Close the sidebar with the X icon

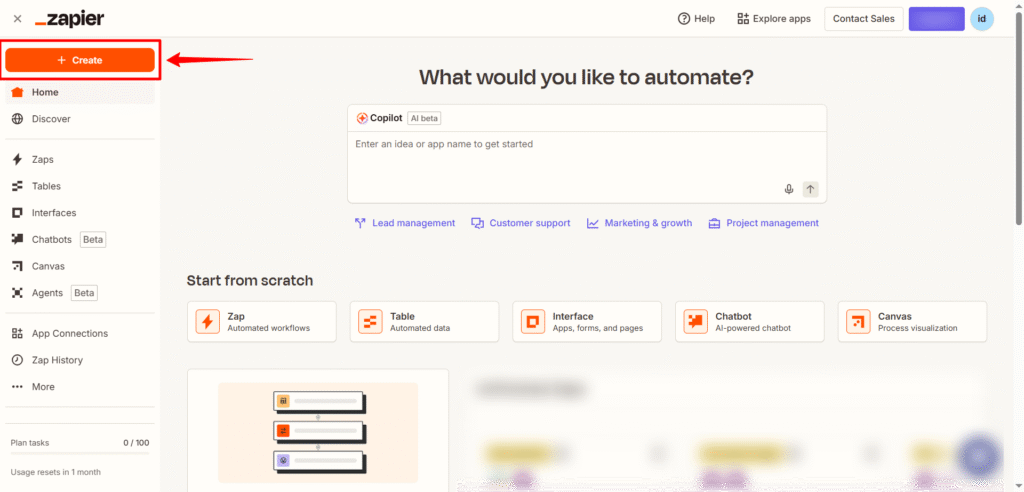18,19
